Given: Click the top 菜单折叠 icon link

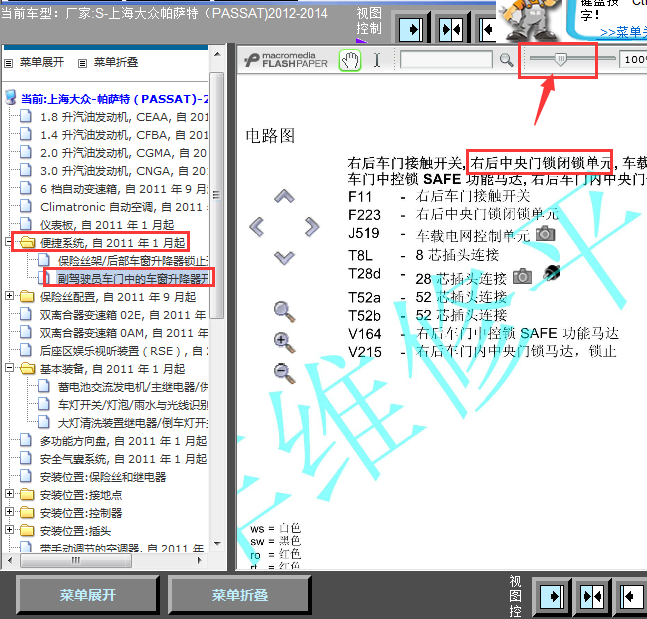Looking at the screenshot, I should (x=108, y=62).
